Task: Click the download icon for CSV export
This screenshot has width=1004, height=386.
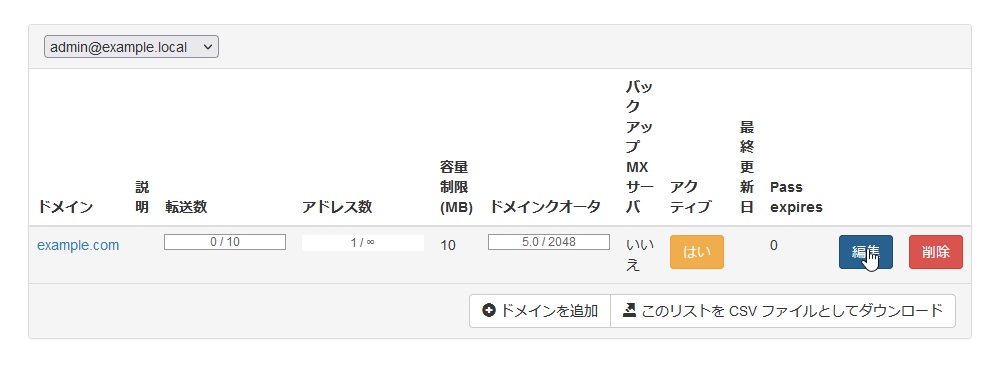Action: pyautogui.click(x=629, y=310)
